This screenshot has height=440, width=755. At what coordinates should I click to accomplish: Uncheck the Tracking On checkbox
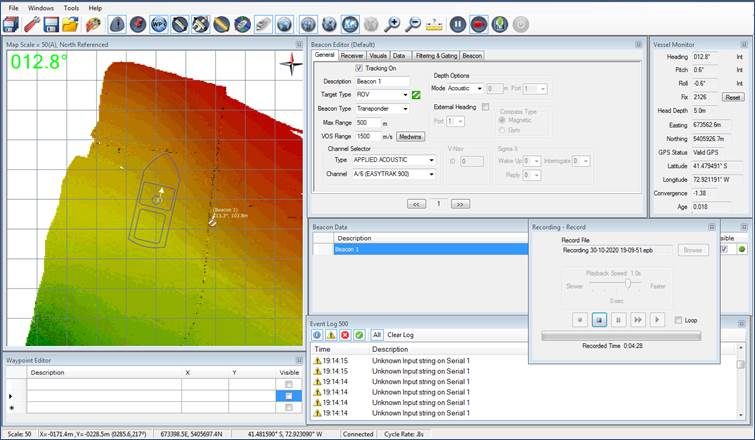359,68
